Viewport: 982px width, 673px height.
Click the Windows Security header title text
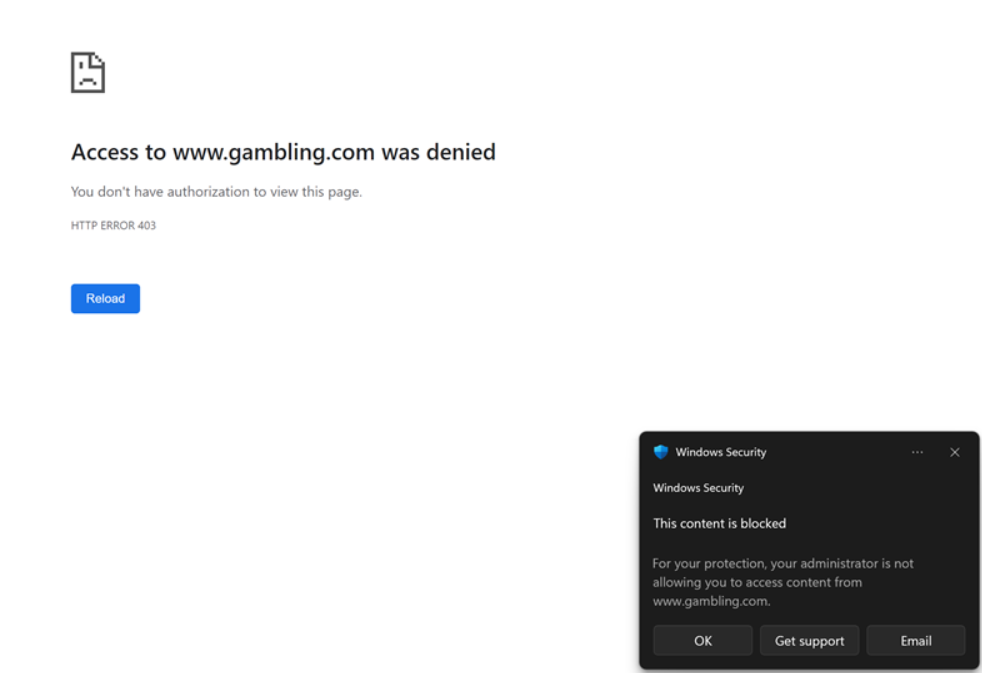(x=720, y=452)
